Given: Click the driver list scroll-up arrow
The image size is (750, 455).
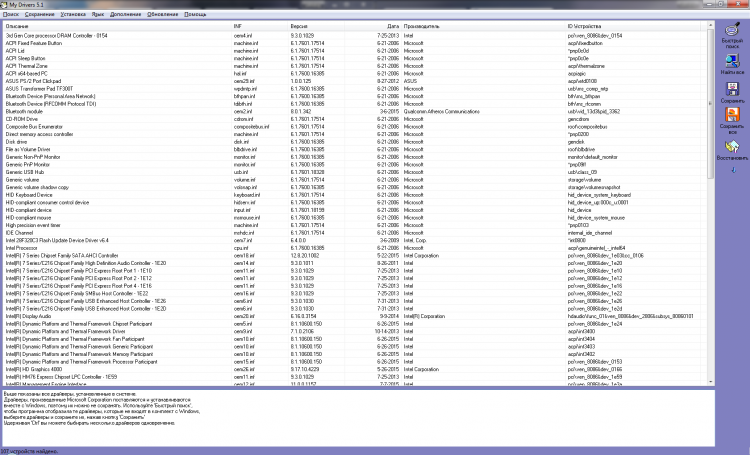Looking at the screenshot, I should 710,24.
